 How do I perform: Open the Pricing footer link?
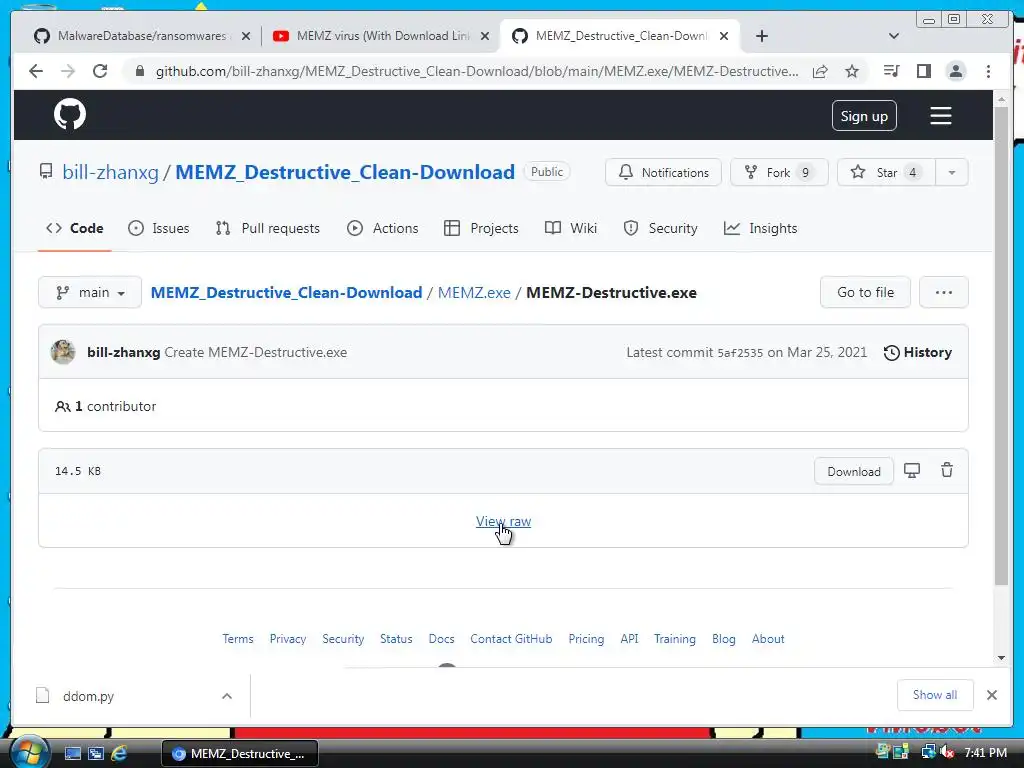pyautogui.click(x=586, y=639)
